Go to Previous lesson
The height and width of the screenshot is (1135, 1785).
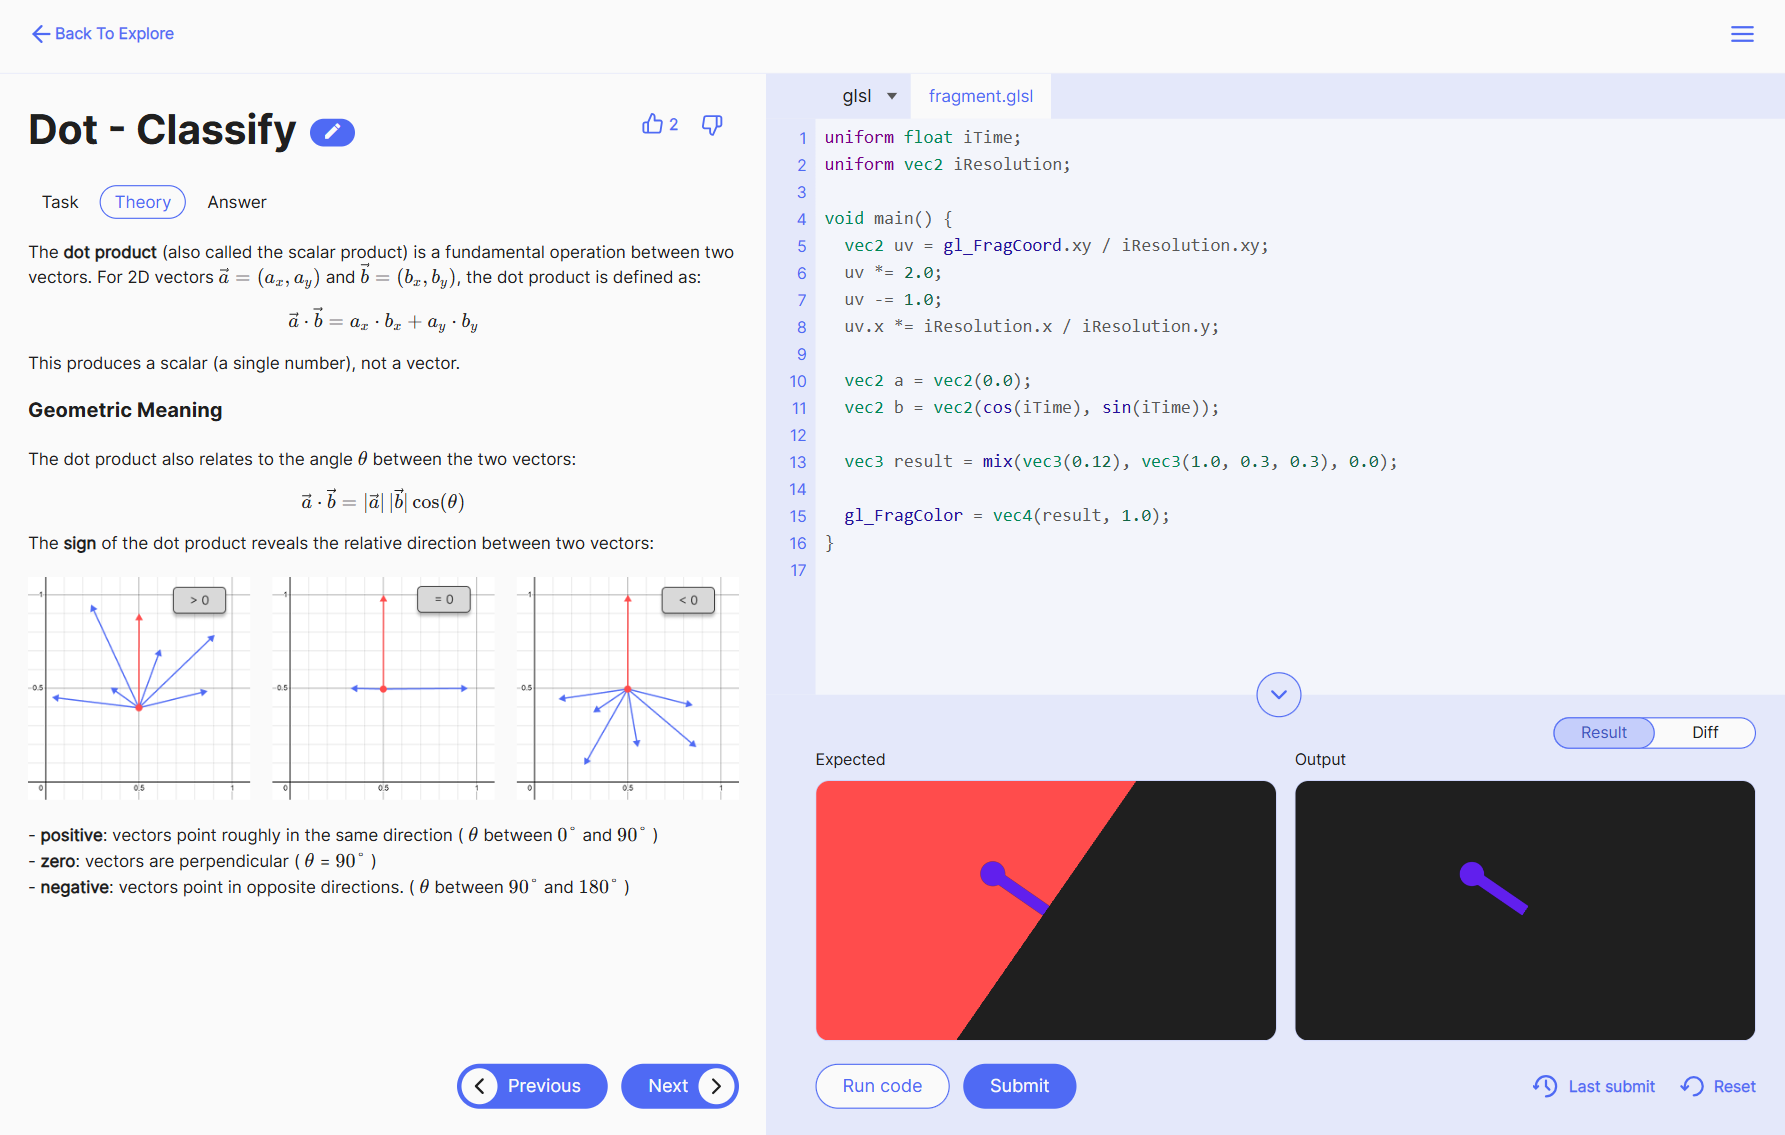coord(532,1086)
